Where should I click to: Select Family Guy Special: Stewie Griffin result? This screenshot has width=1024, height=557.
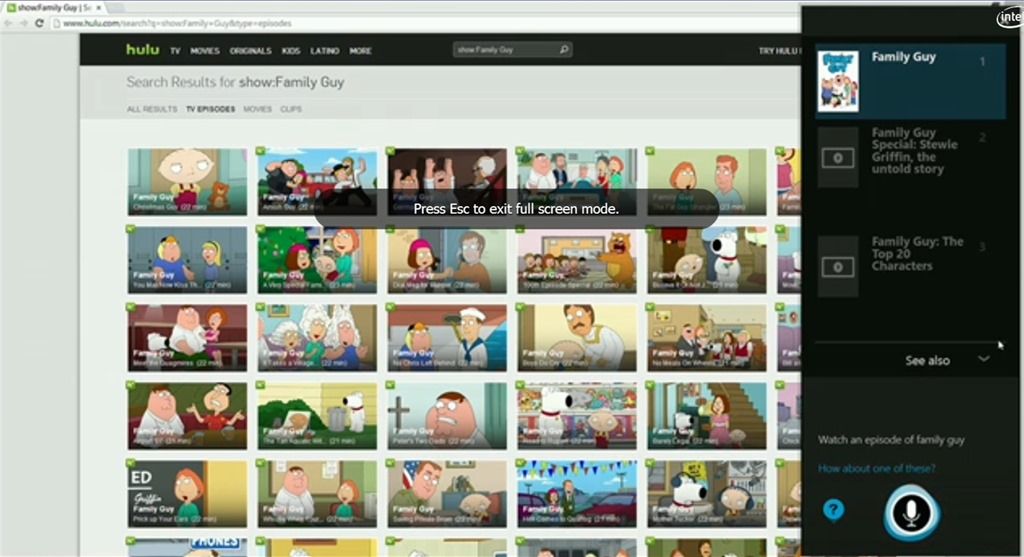(910, 157)
